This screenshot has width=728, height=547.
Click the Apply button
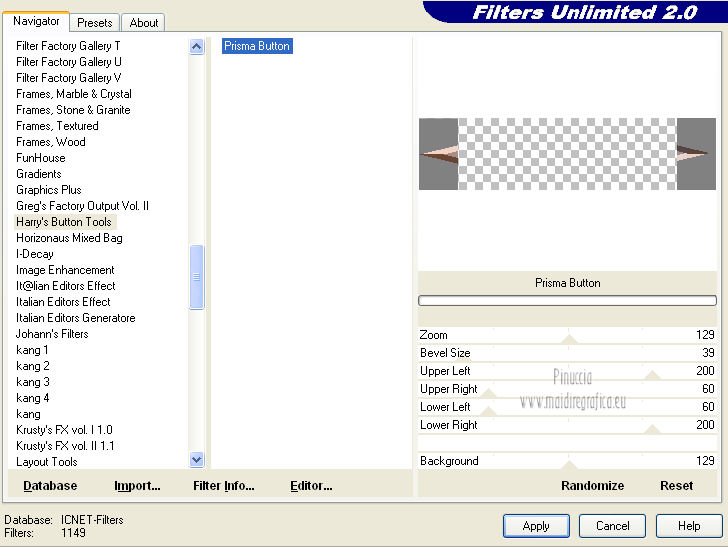536,526
